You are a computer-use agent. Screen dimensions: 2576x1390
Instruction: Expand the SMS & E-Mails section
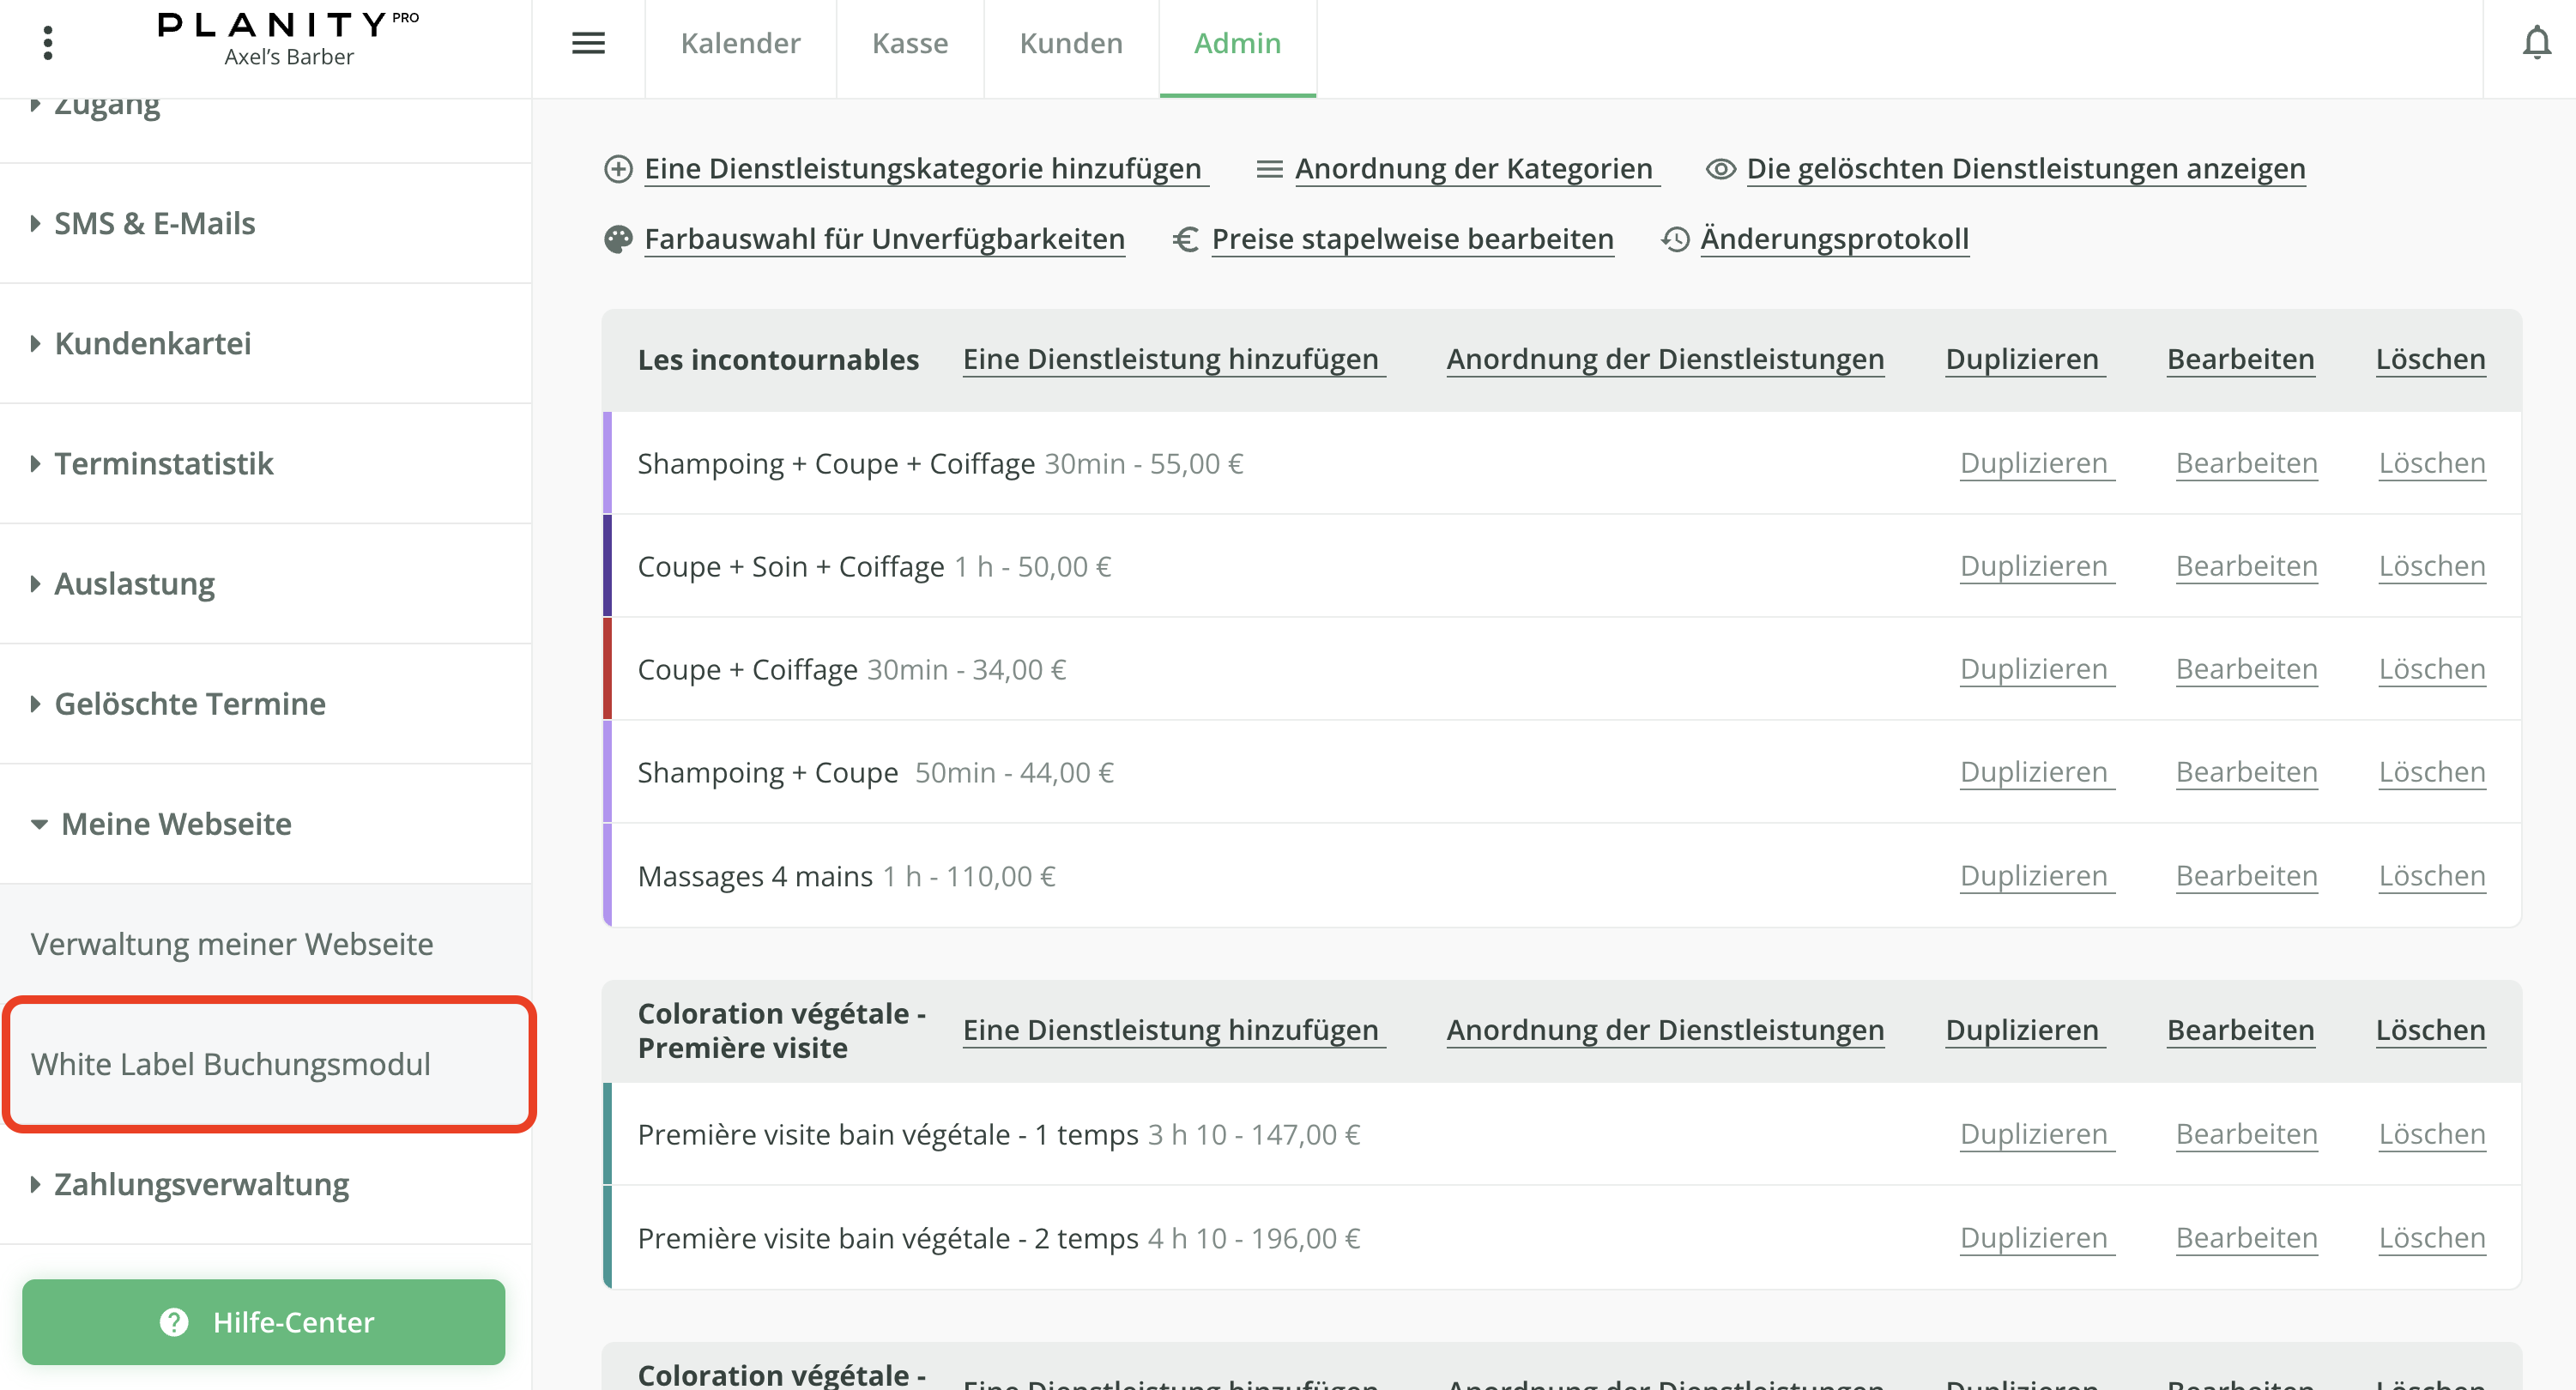tap(154, 223)
